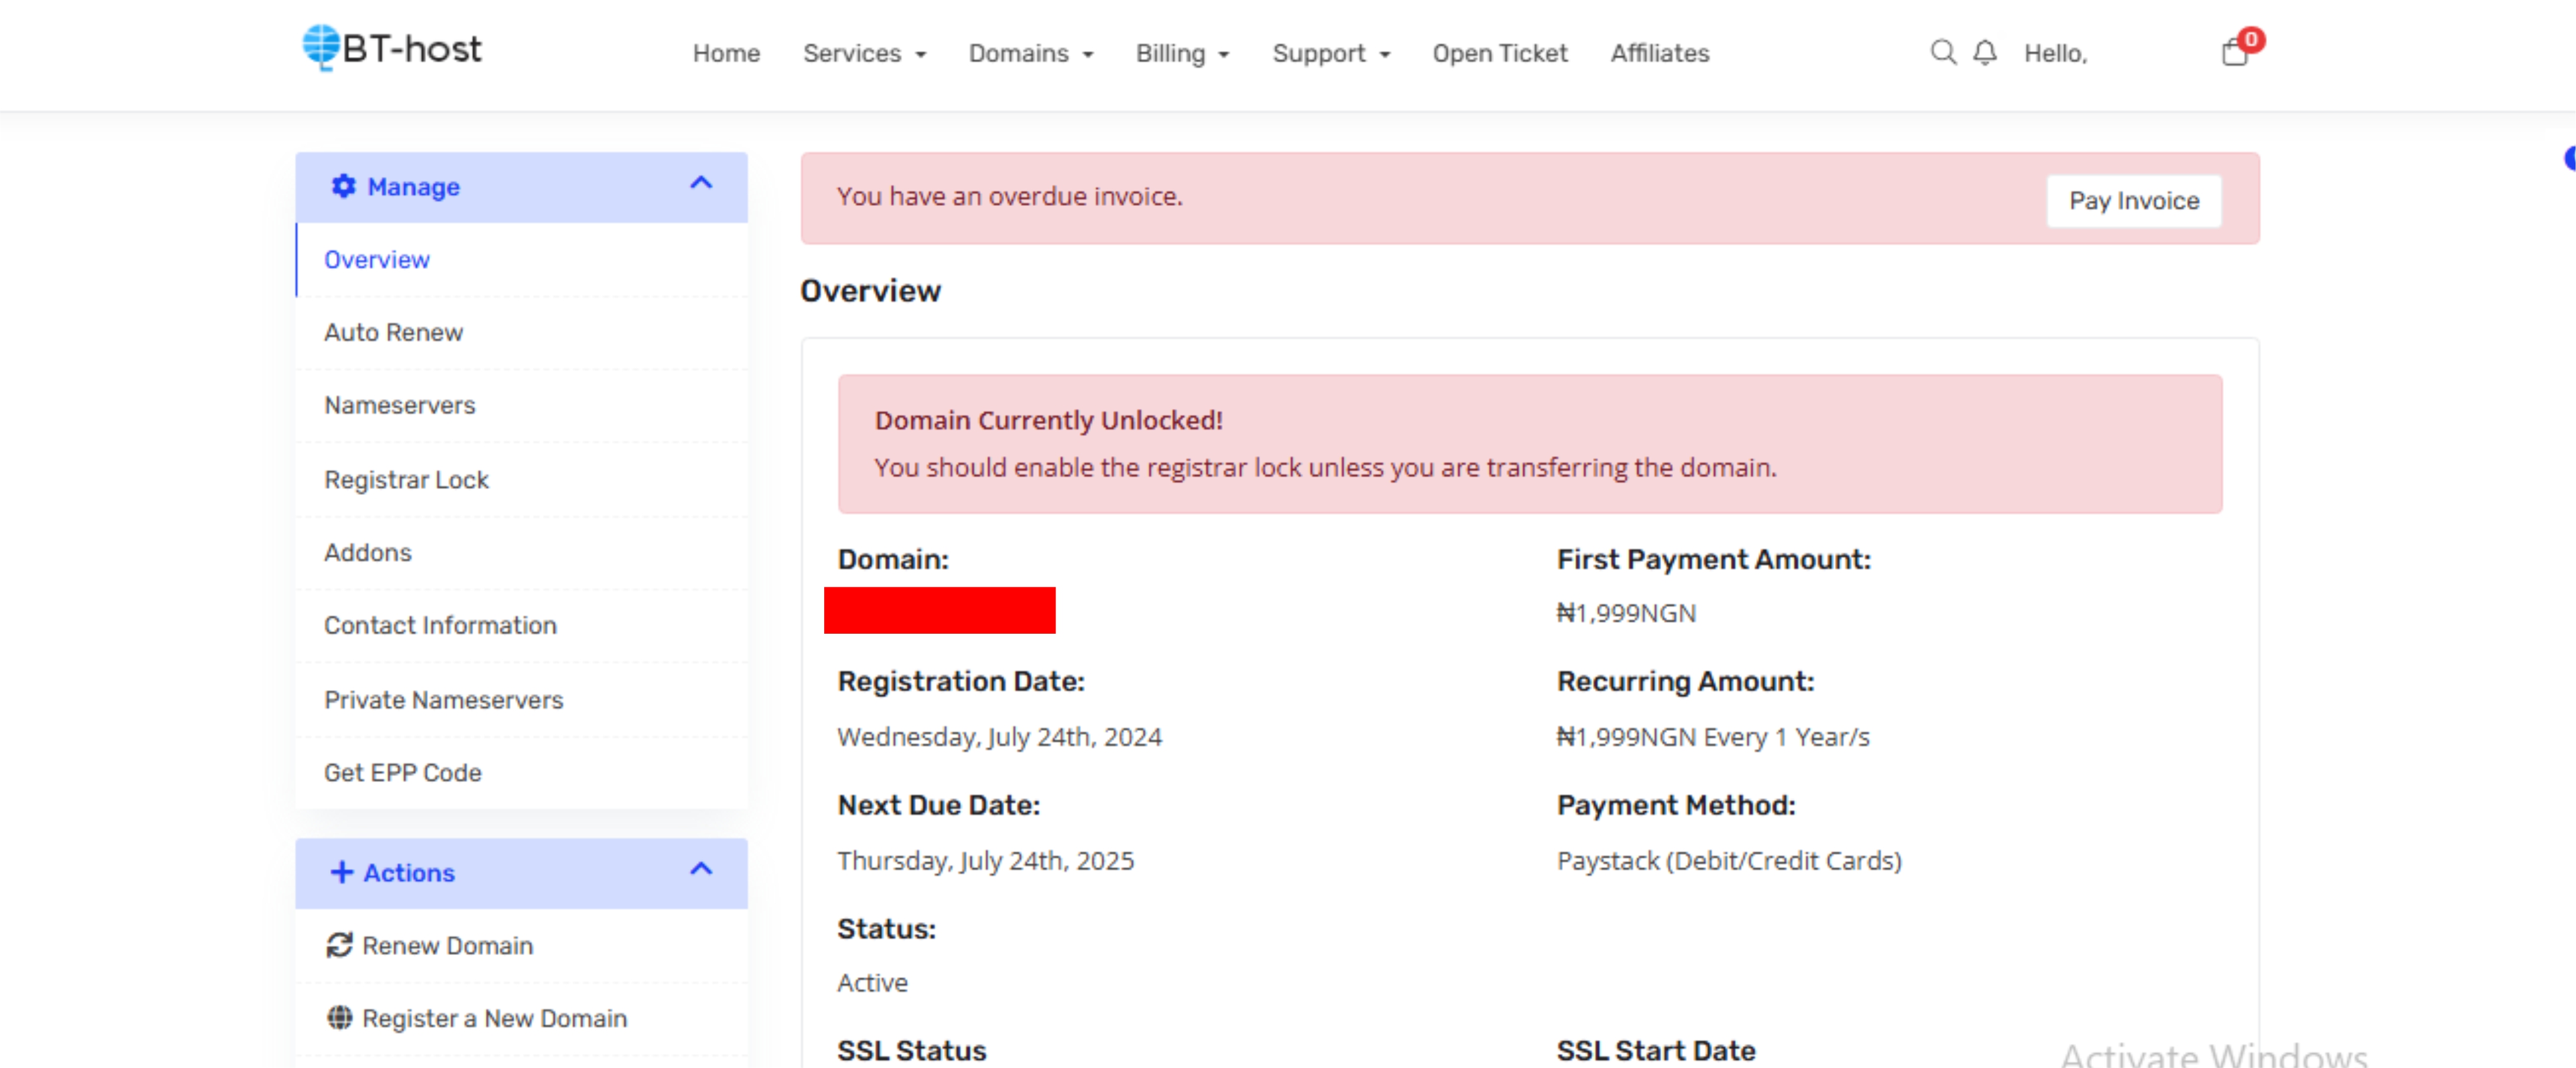The width and height of the screenshot is (2576, 1068).
Task: Open the Billing dropdown menu
Action: (1181, 54)
